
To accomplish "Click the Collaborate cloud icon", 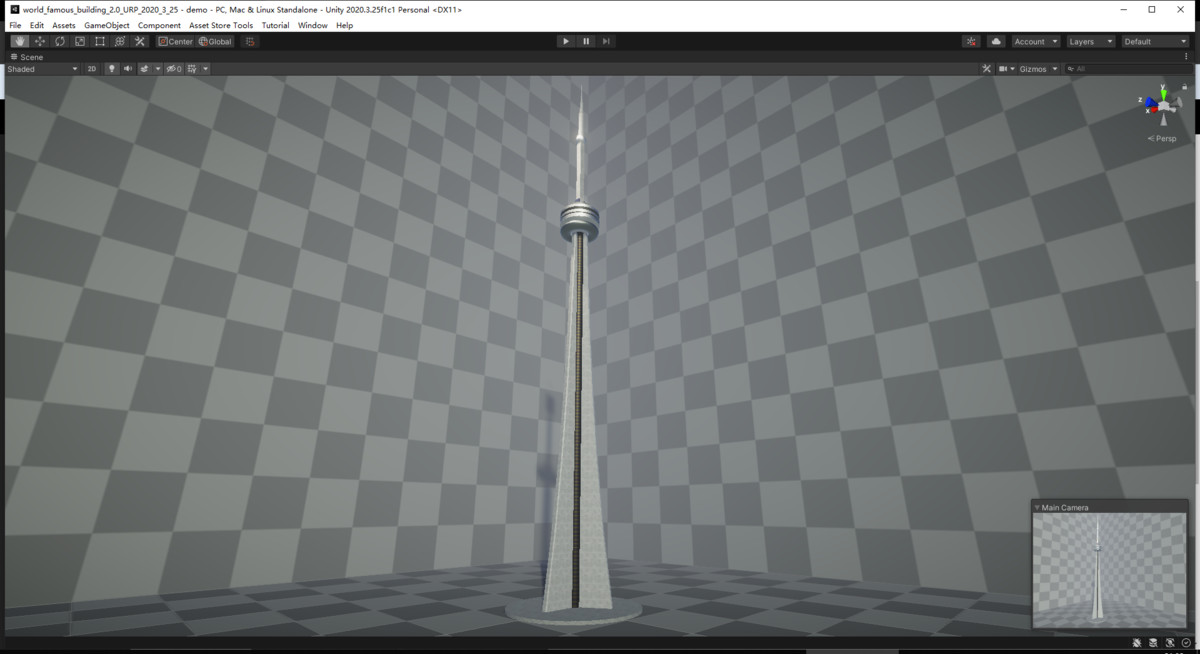I will click(994, 41).
